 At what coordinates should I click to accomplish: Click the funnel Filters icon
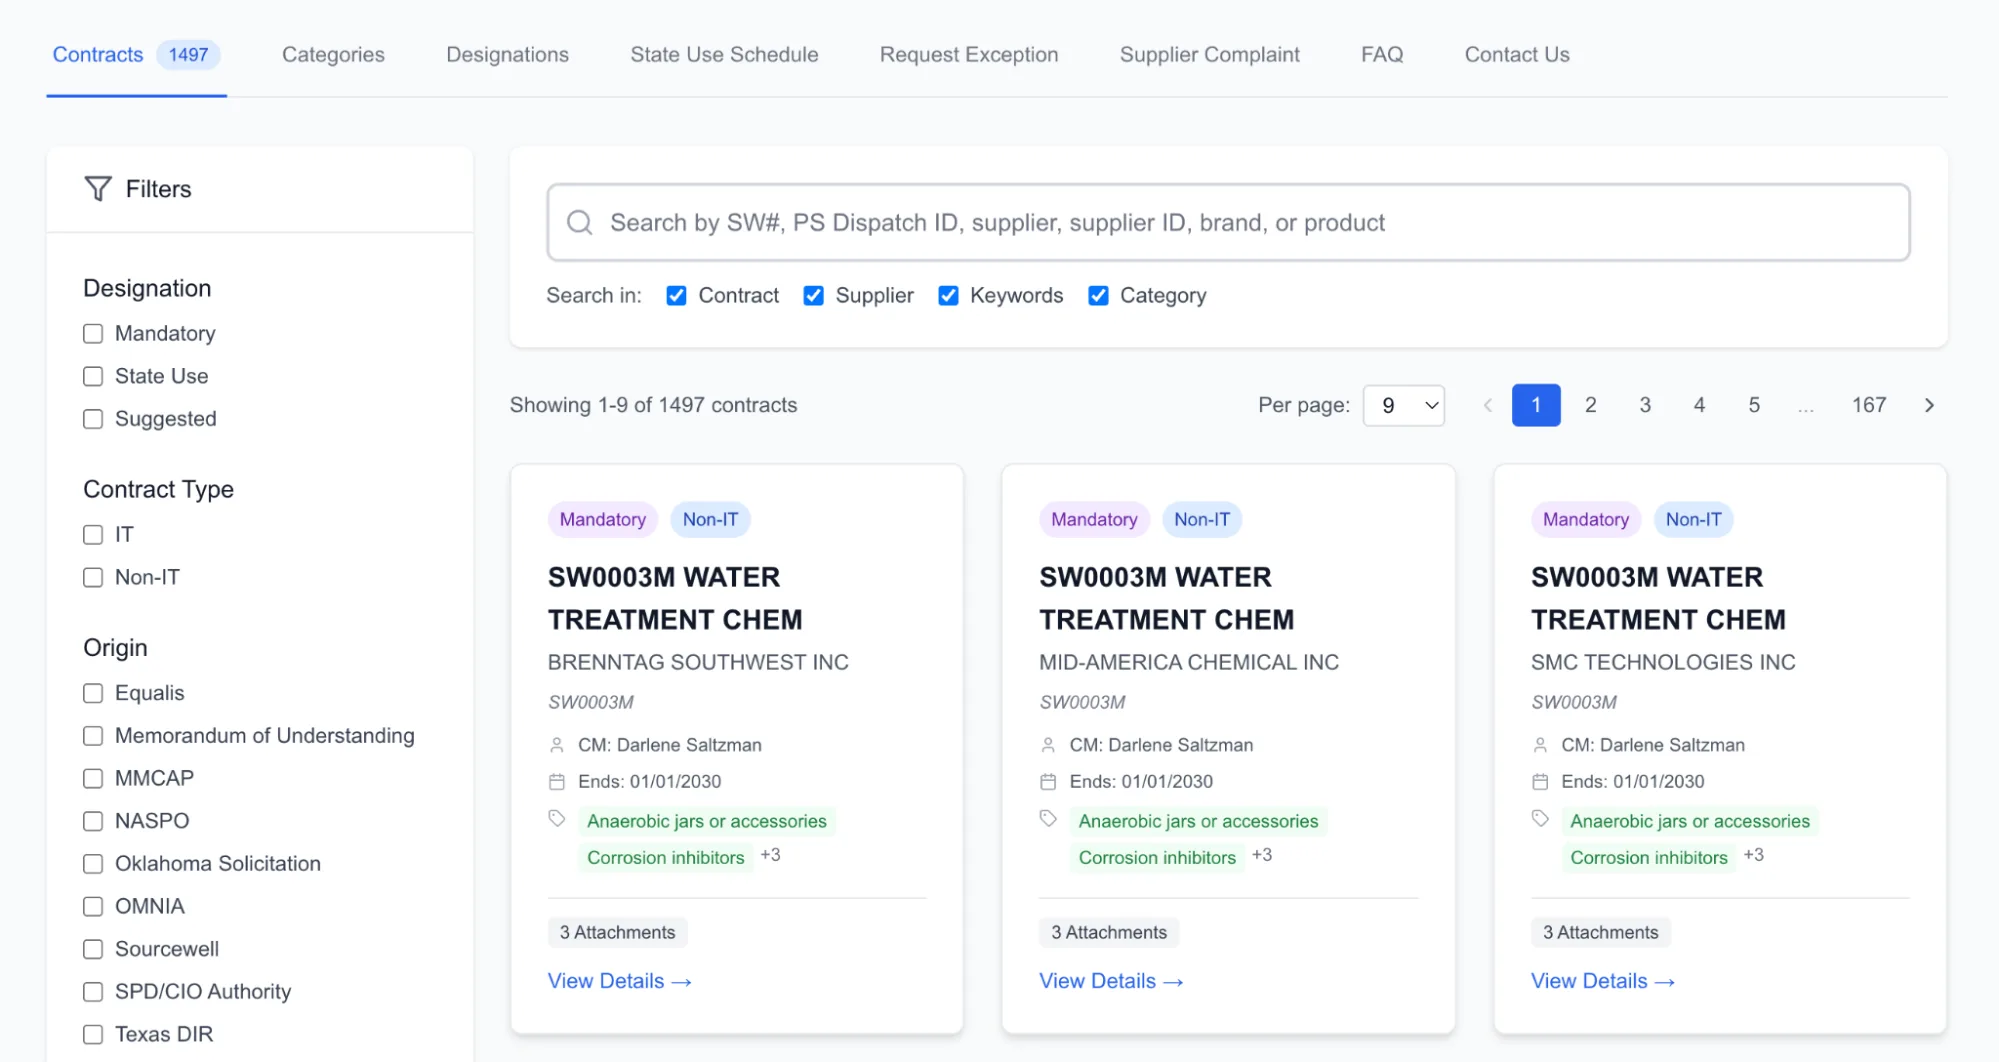pos(98,189)
